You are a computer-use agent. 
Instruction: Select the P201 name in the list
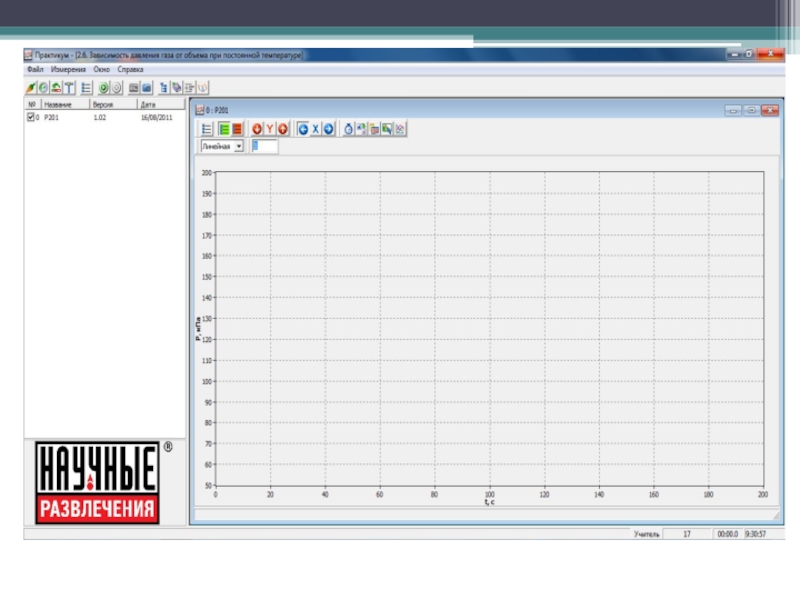[x=52, y=117]
